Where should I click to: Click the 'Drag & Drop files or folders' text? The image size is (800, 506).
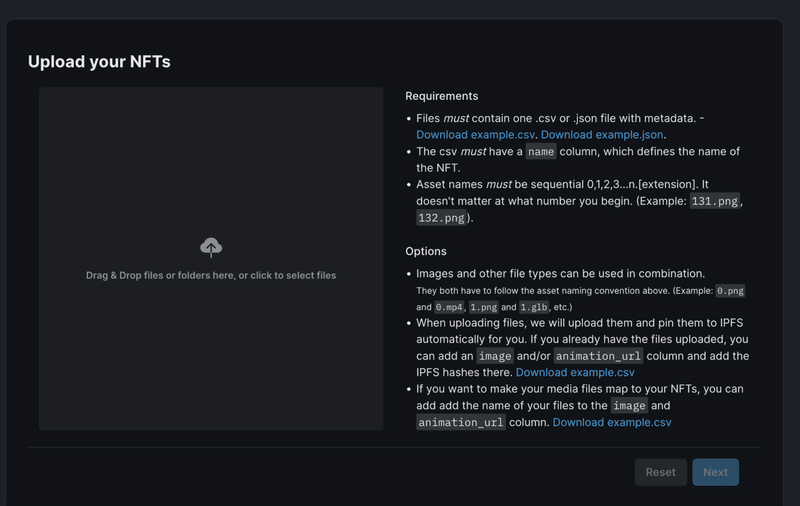tap(211, 275)
